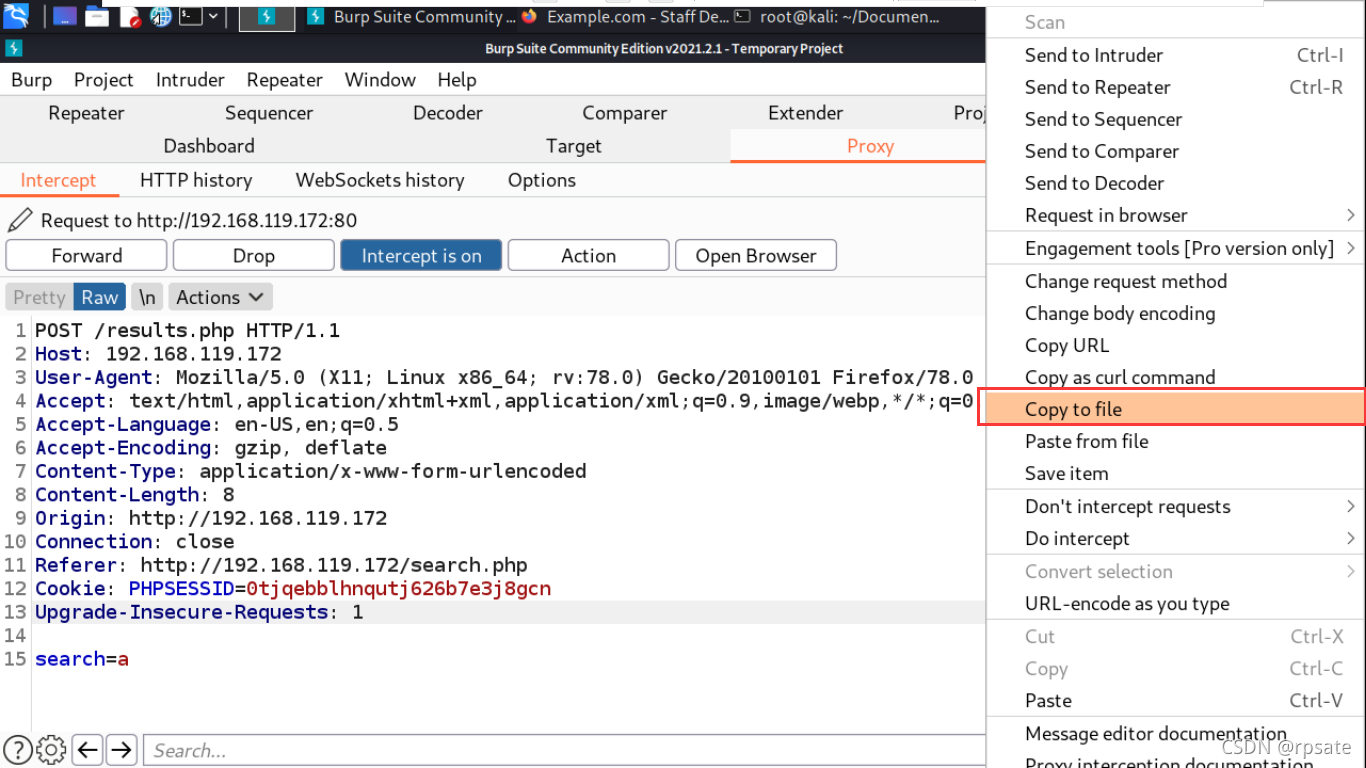Go to previous search match arrow

[88, 749]
